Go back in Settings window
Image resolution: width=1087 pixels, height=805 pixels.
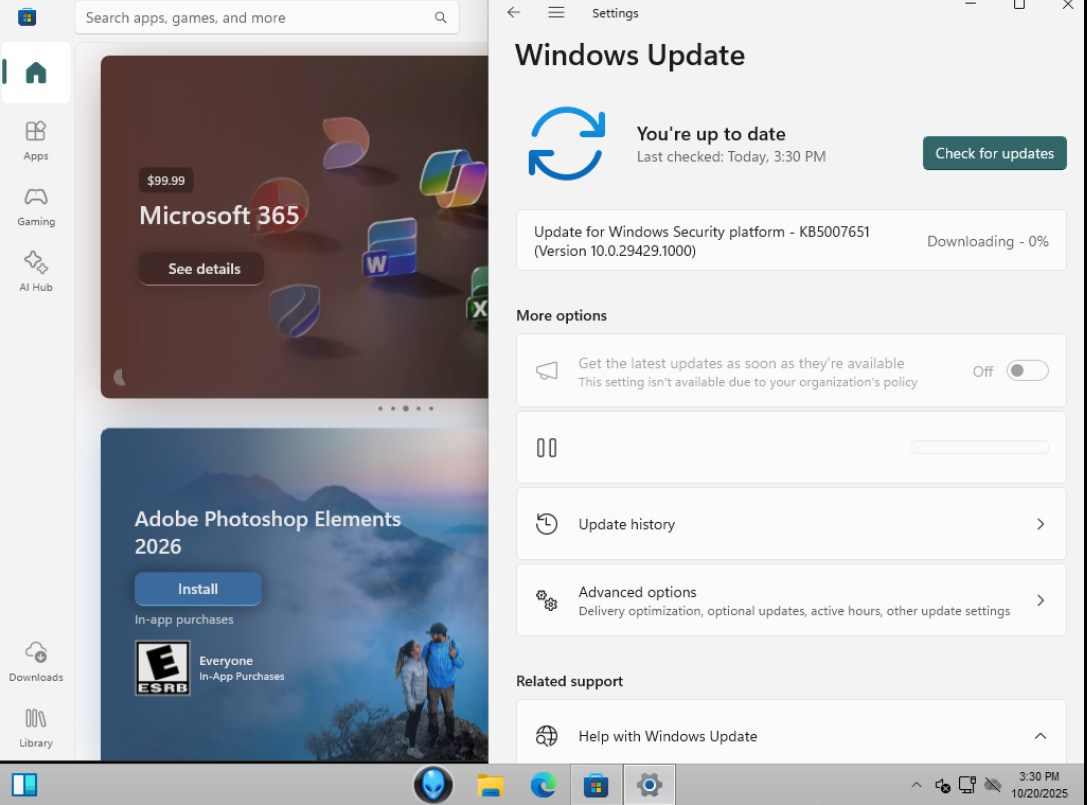tap(514, 12)
